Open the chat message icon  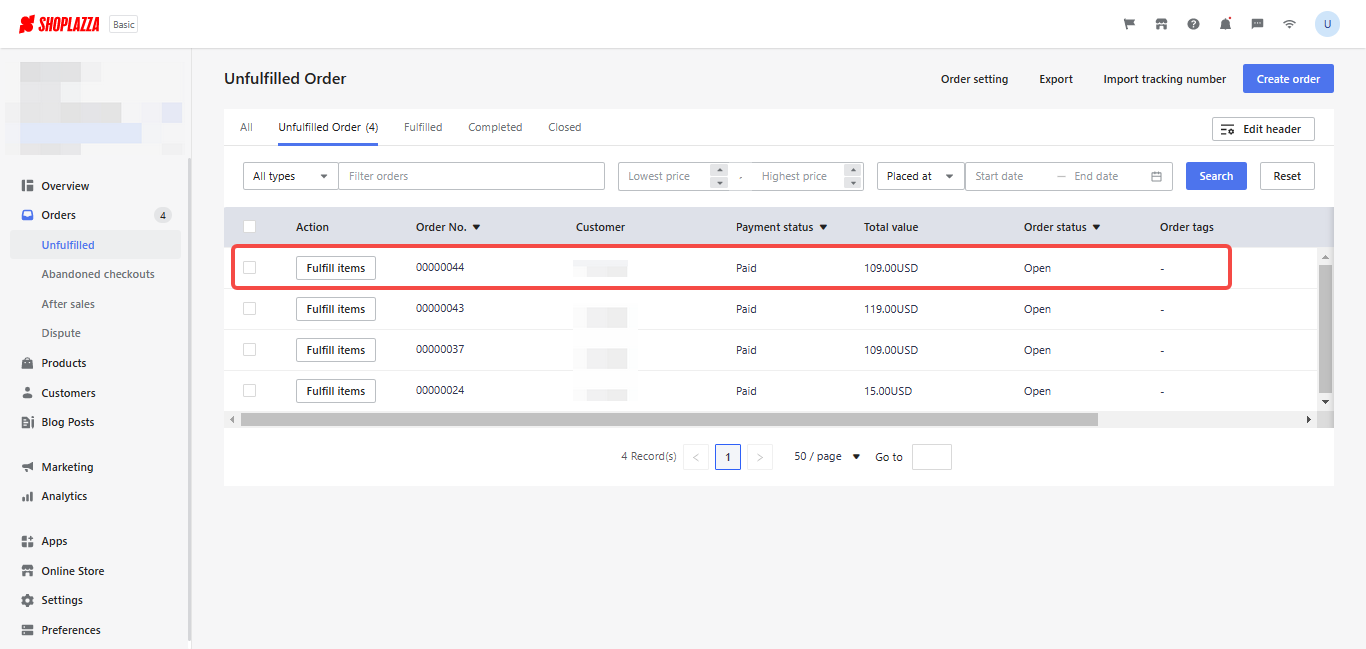point(1257,24)
